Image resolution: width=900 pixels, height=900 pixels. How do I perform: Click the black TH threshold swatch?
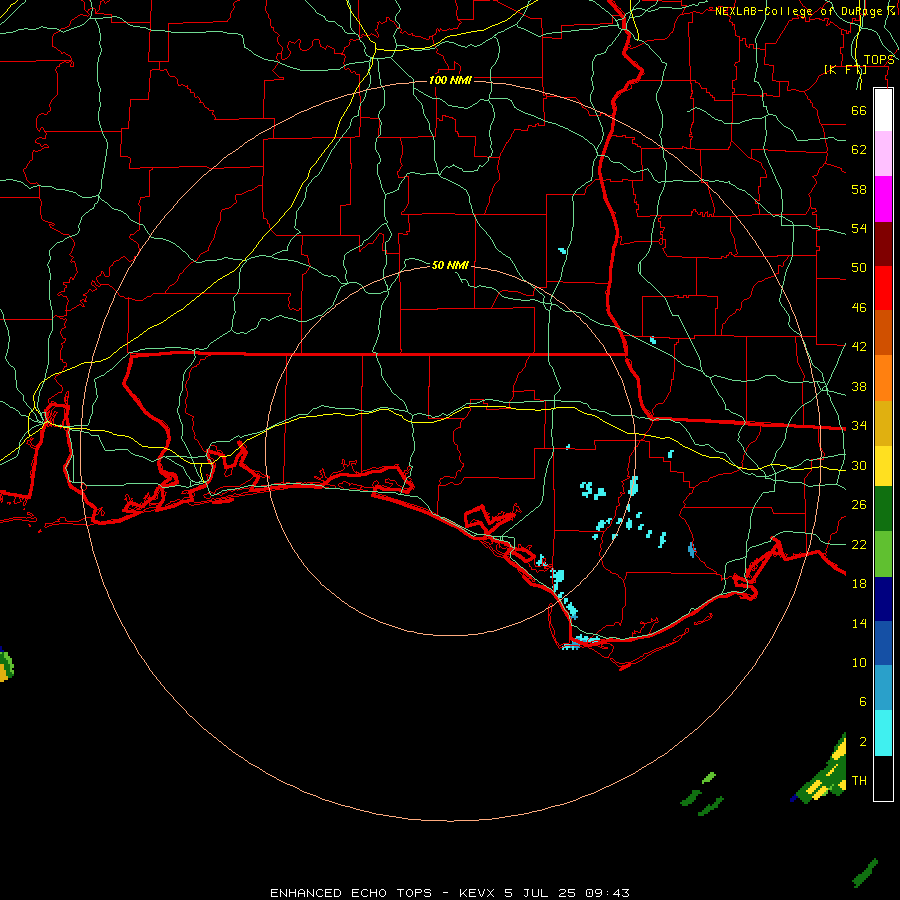883,778
